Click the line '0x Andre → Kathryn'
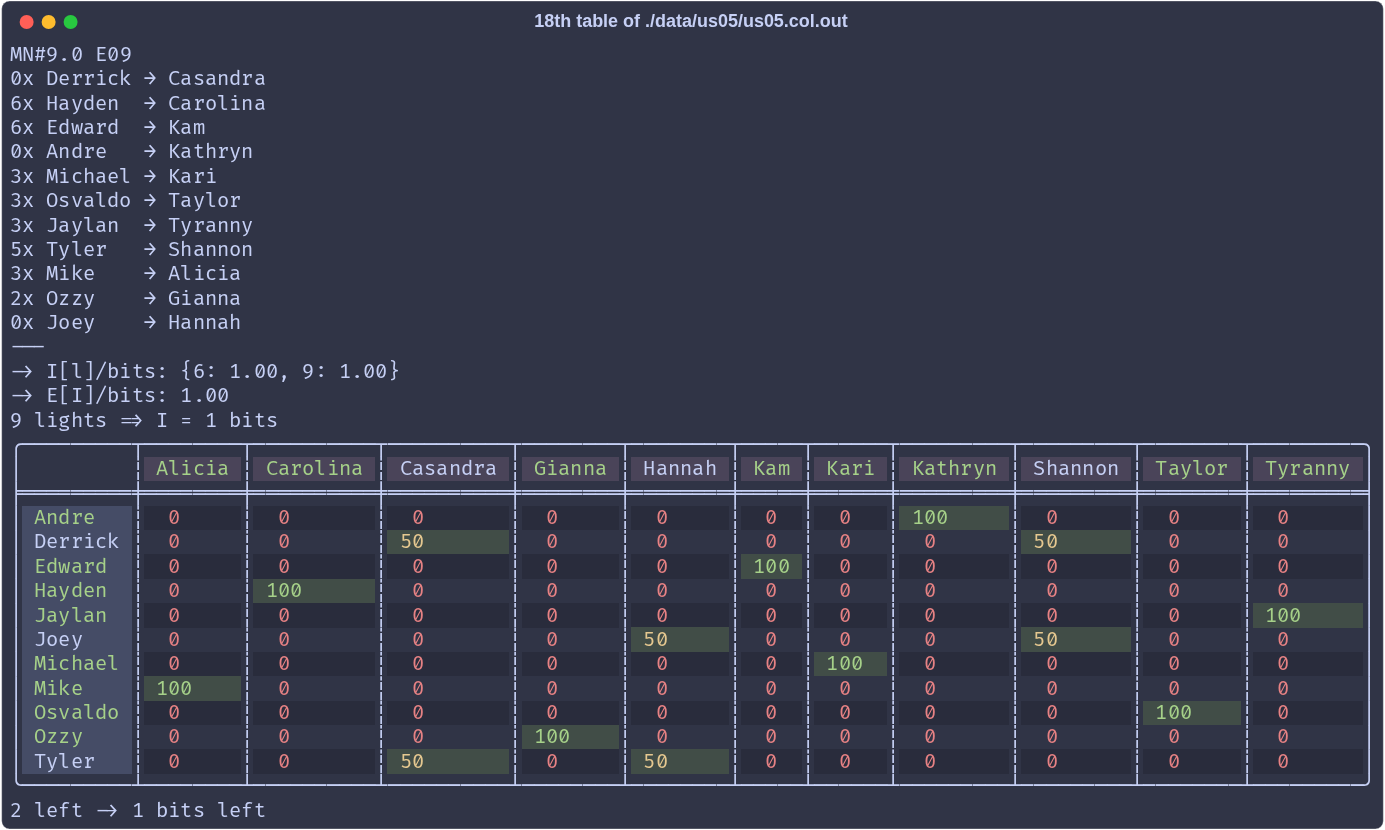The image size is (1385, 830). coord(132,151)
